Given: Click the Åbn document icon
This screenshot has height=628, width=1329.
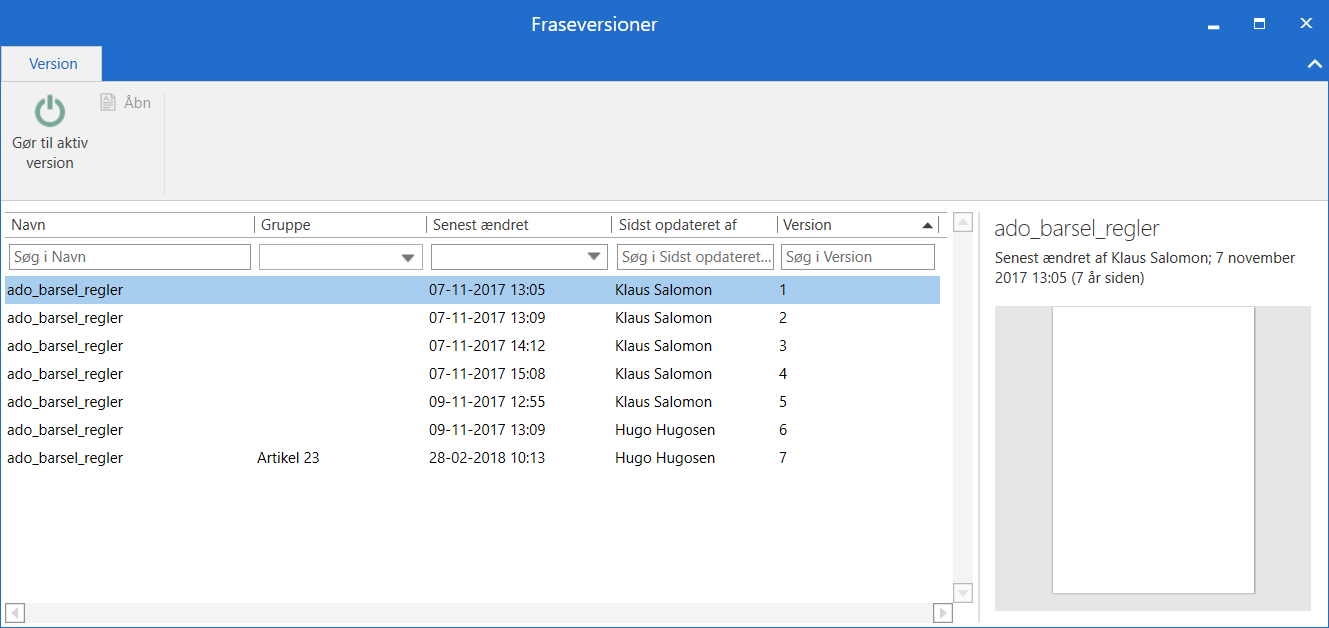Looking at the screenshot, I should [108, 102].
